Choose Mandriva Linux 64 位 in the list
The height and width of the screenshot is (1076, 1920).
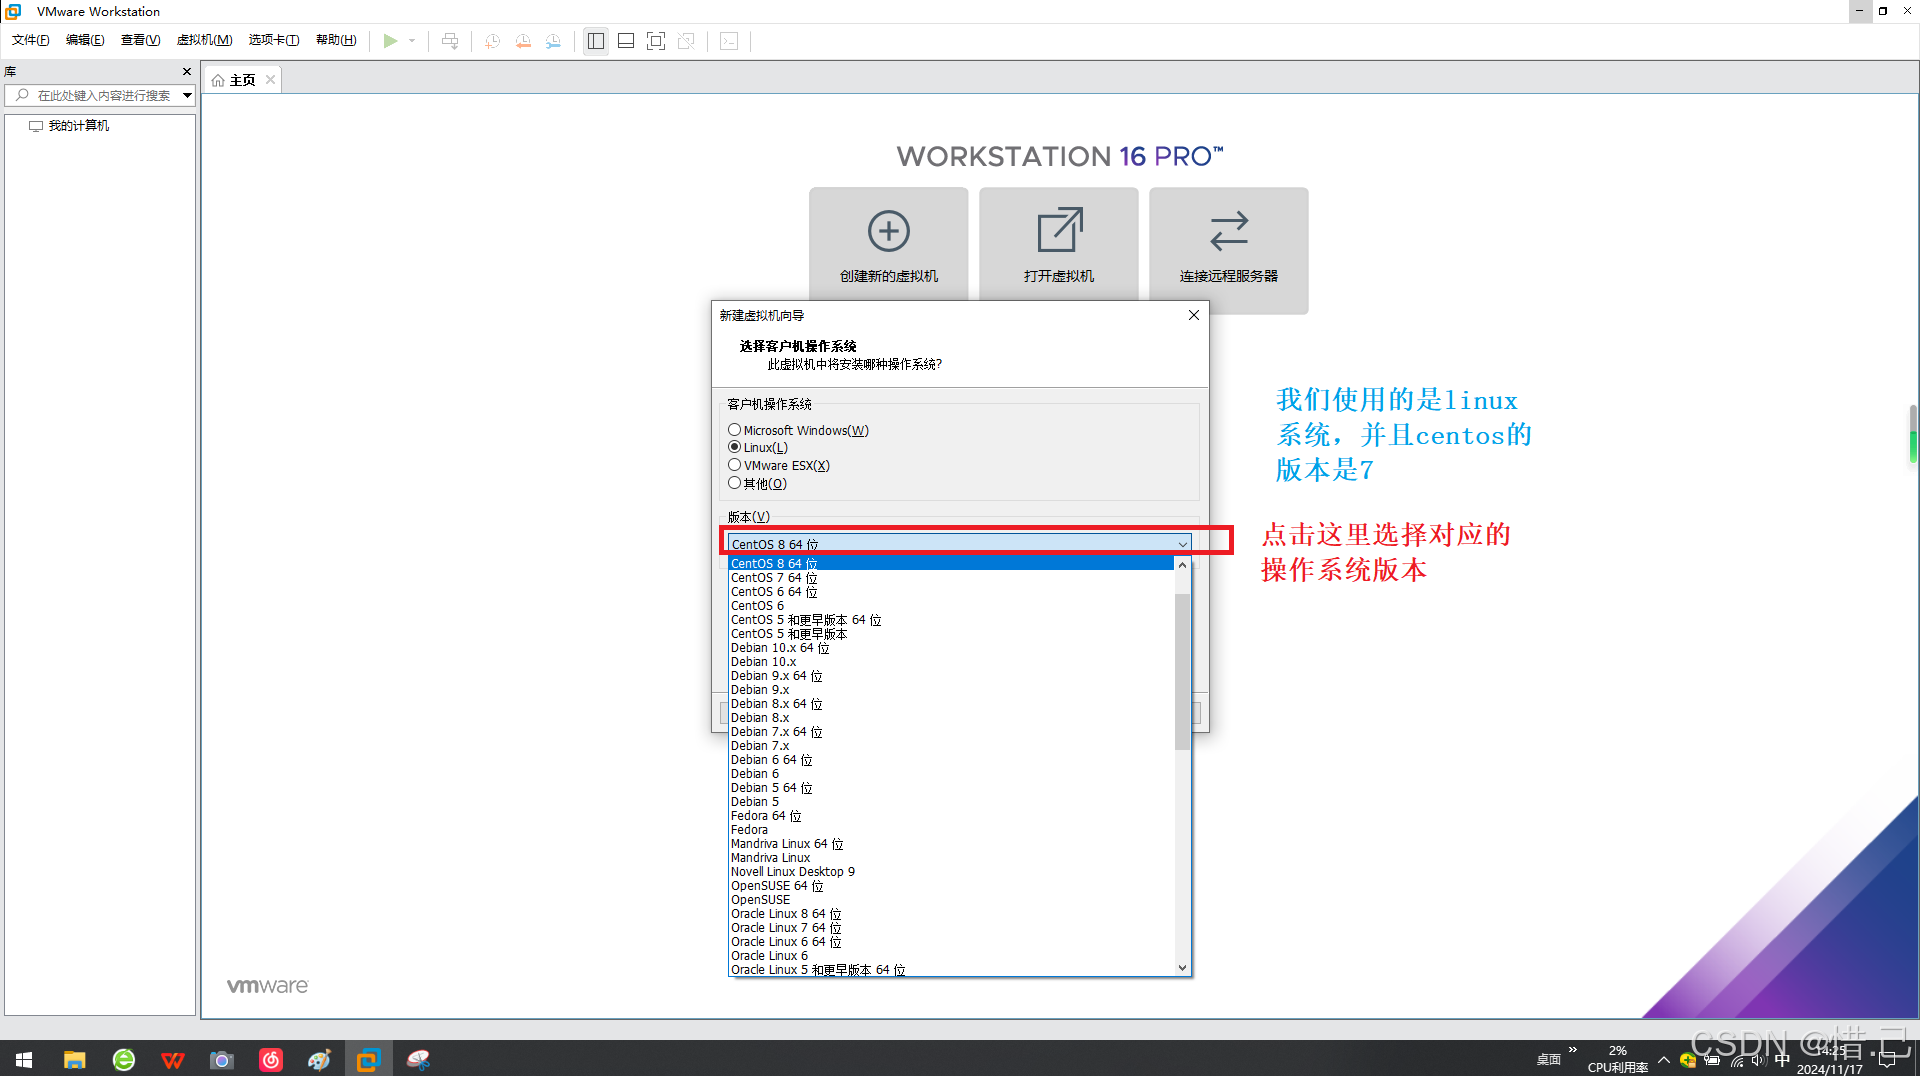pyautogui.click(x=951, y=844)
